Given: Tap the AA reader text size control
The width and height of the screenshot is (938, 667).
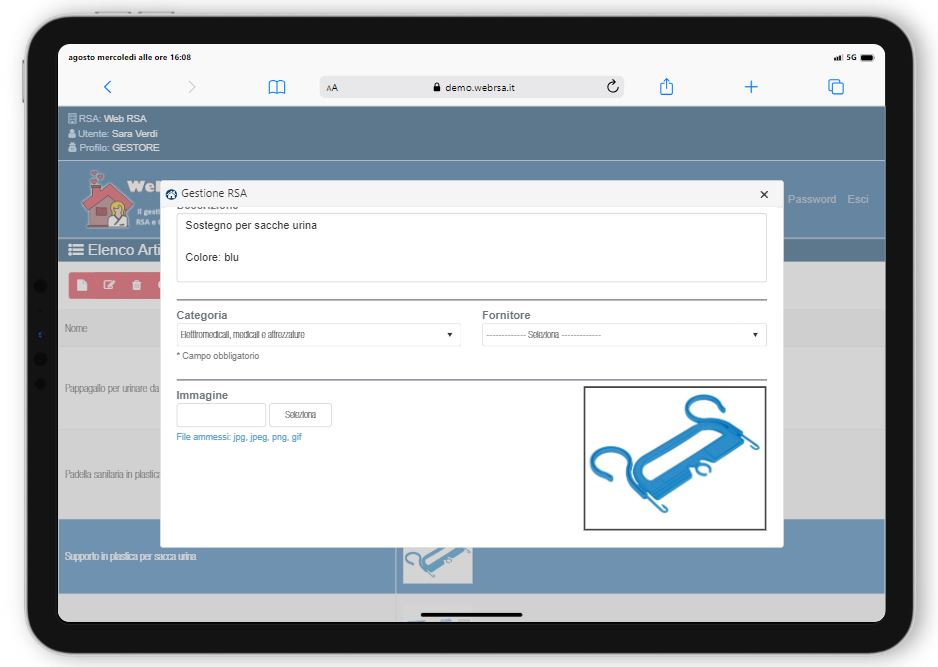Looking at the screenshot, I should [x=332, y=88].
